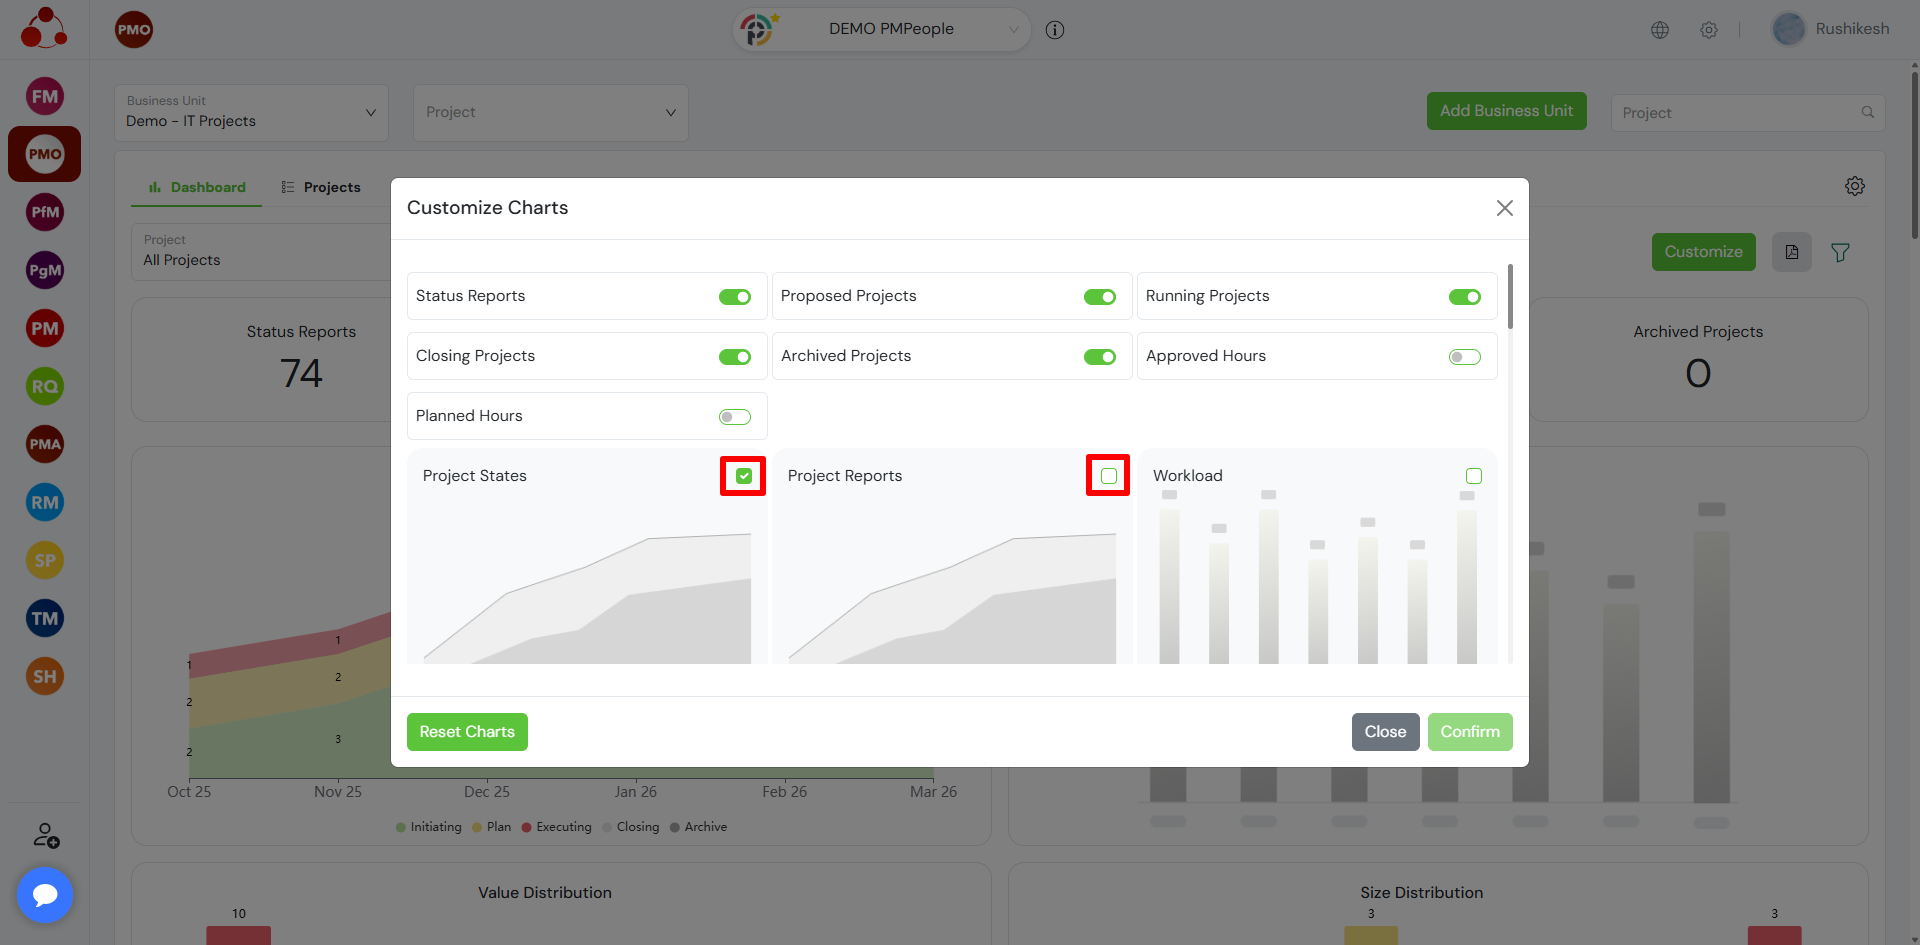Viewport: 1920px width, 945px height.
Task: Check the Project Reports chart checkbox
Action: click(x=1108, y=476)
